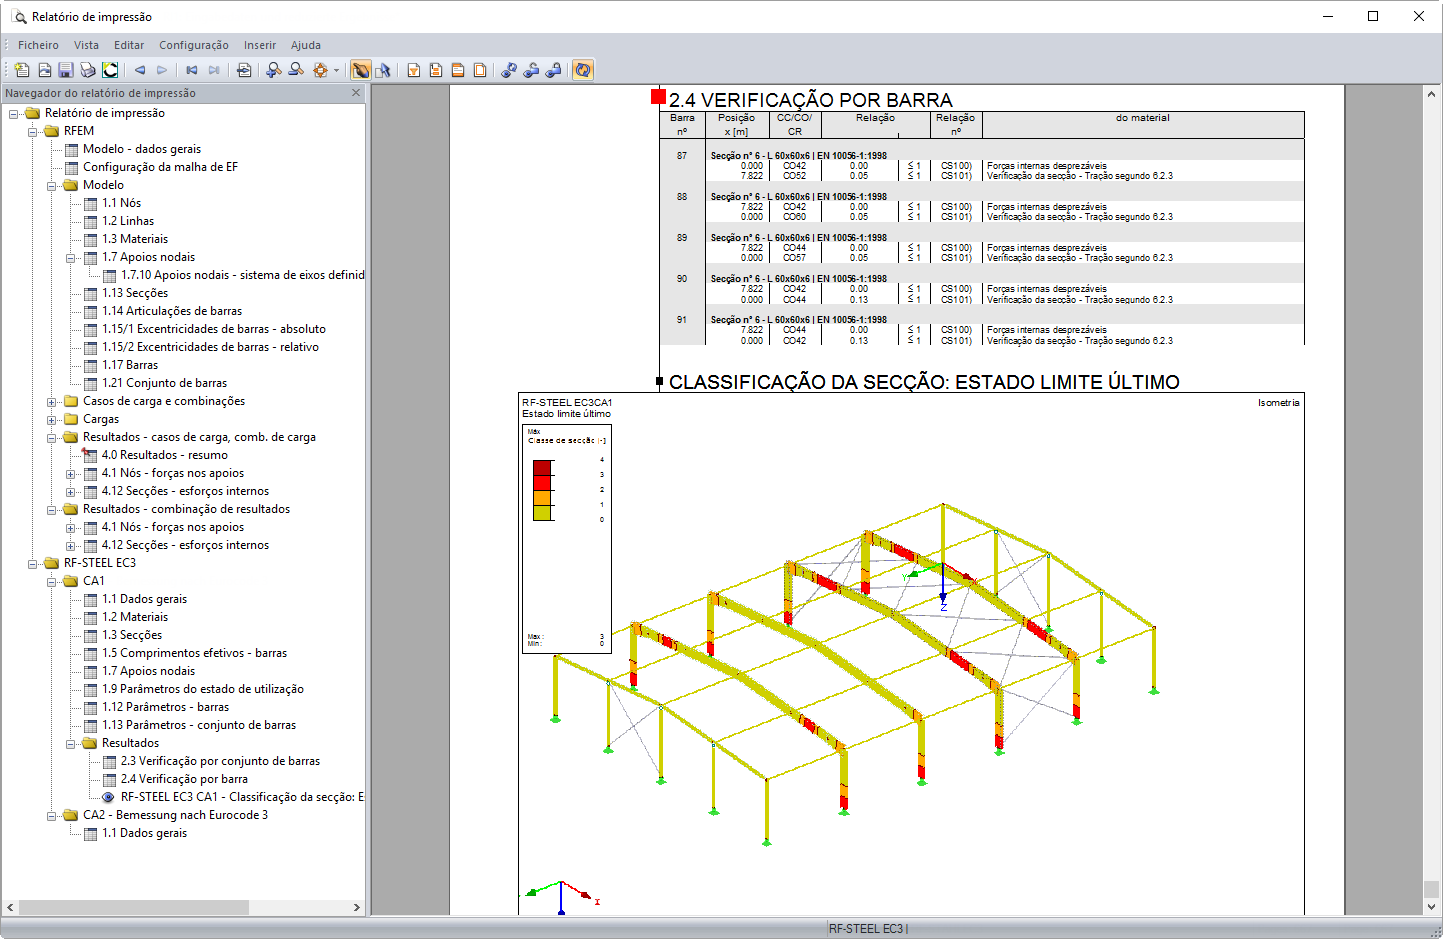Click the last chain link icon
This screenshot has height=939, width=1443.
coord(553,70)
